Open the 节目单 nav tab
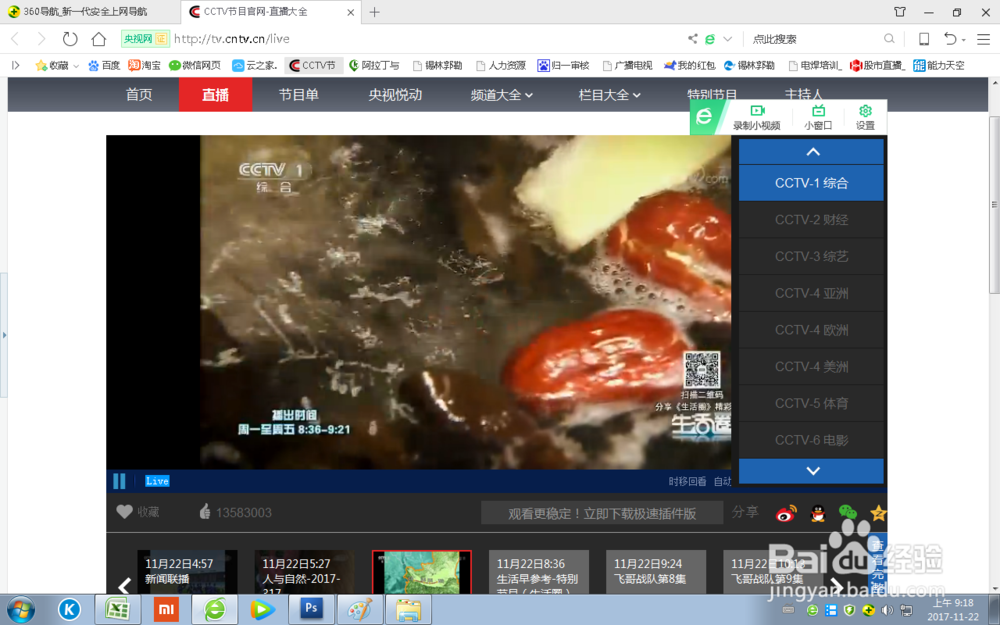Viewport: 1000px width, 625px height. coord(298,95)
